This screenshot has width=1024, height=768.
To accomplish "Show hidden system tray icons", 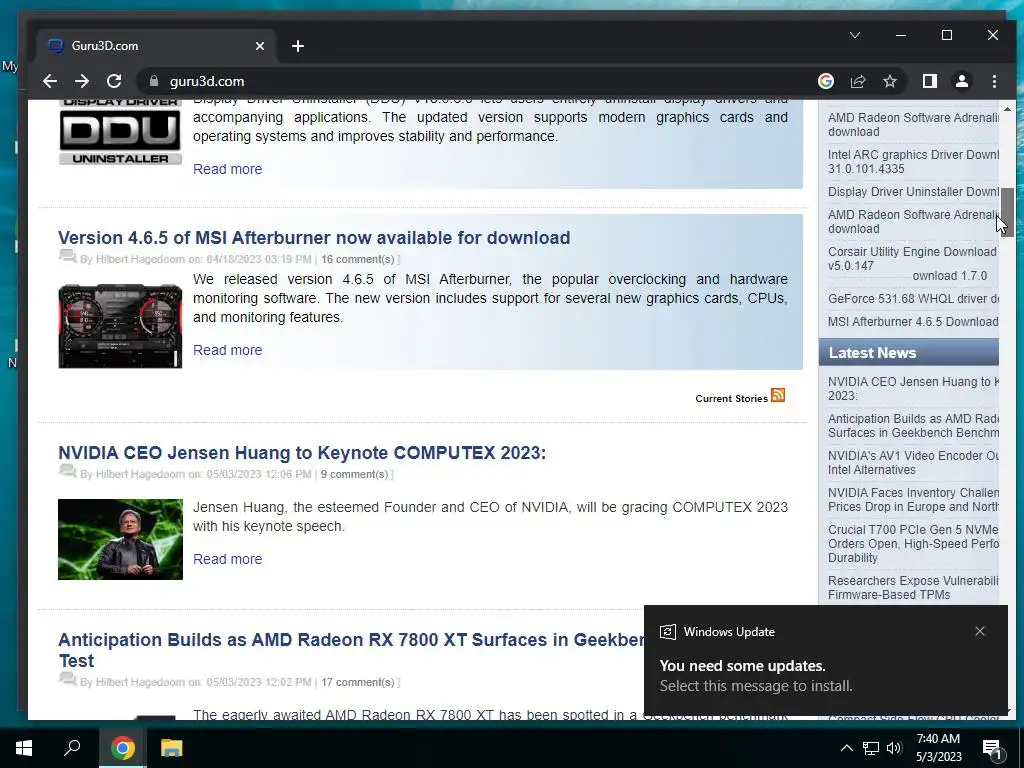I will tap(846, 748).
